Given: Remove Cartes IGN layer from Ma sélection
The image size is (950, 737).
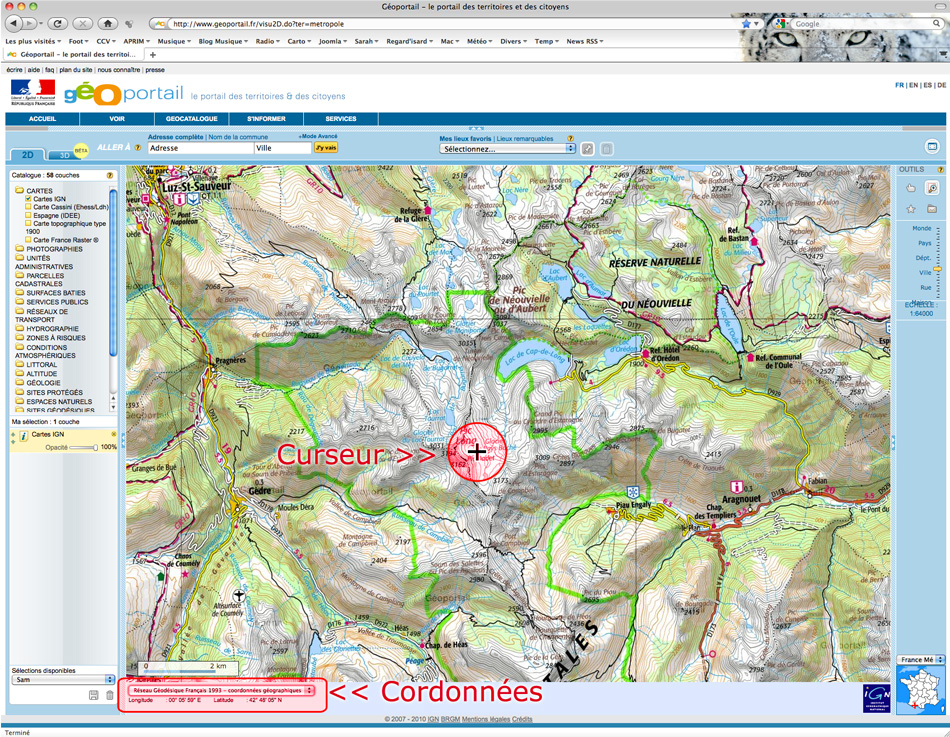Looking at the screenshot, I should tap(113, 435).
